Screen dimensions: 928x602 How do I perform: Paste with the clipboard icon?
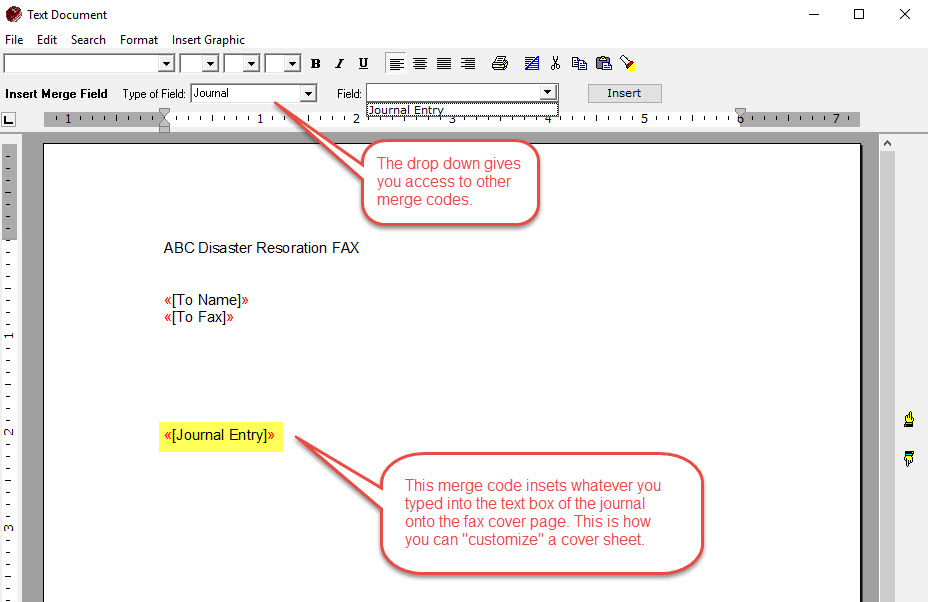[x=603, y=63]
